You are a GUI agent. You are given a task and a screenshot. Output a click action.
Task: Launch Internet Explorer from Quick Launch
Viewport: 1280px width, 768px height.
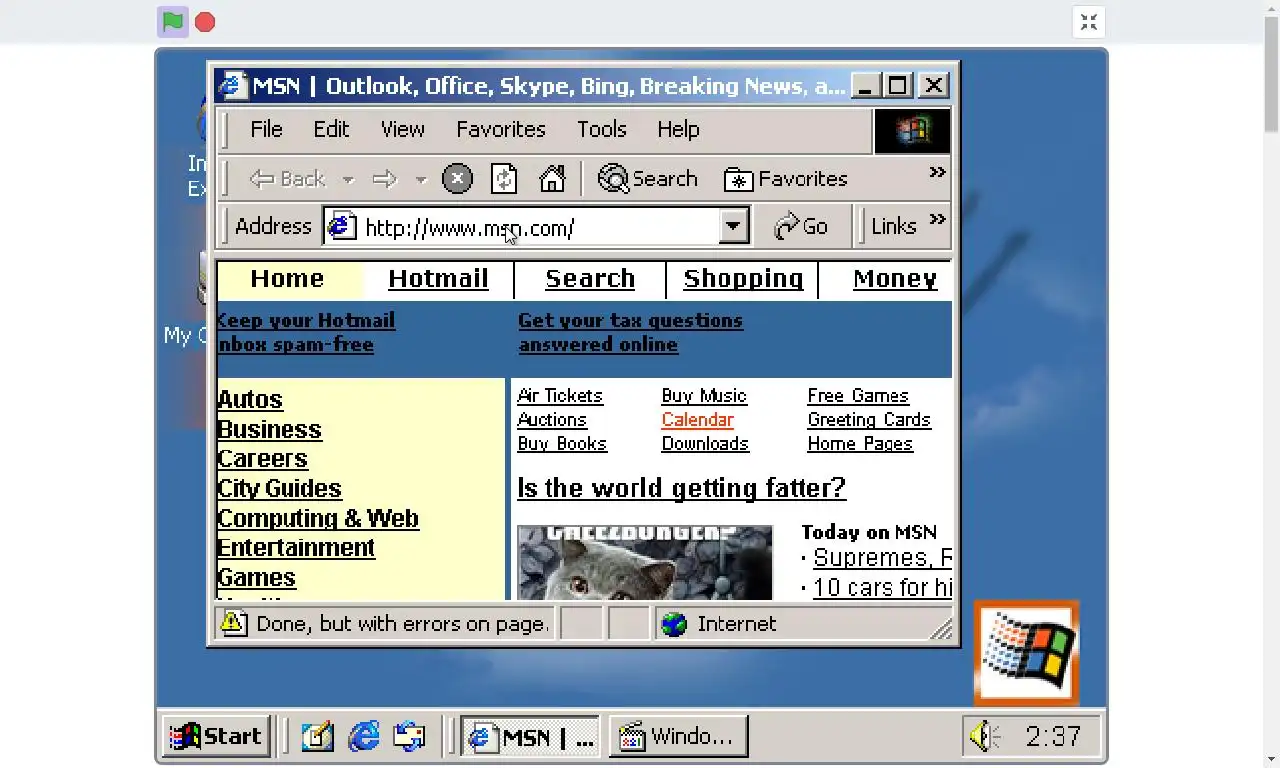(364, 737)
